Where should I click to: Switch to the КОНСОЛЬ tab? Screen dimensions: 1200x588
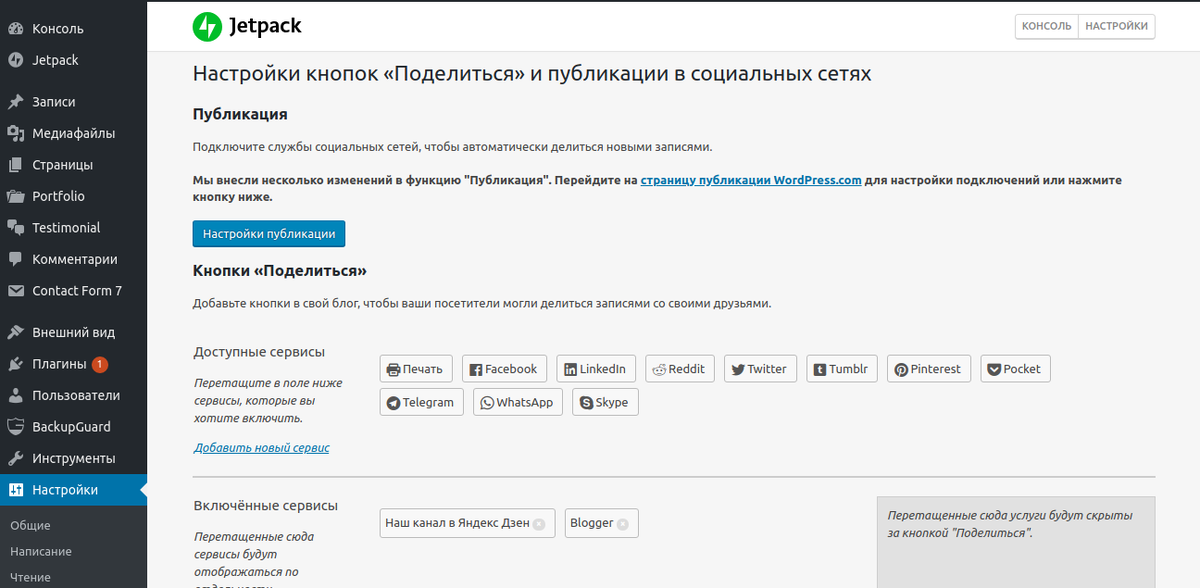tap(1046, 26)
